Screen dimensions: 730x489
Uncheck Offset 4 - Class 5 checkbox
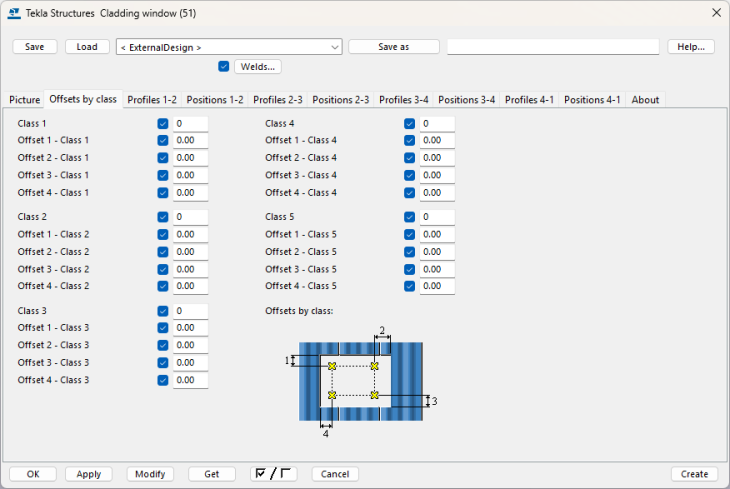(409, 286)
